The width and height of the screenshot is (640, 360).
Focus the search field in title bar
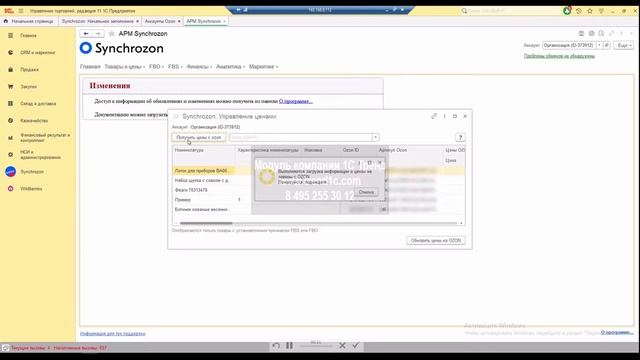click(513, 11)
